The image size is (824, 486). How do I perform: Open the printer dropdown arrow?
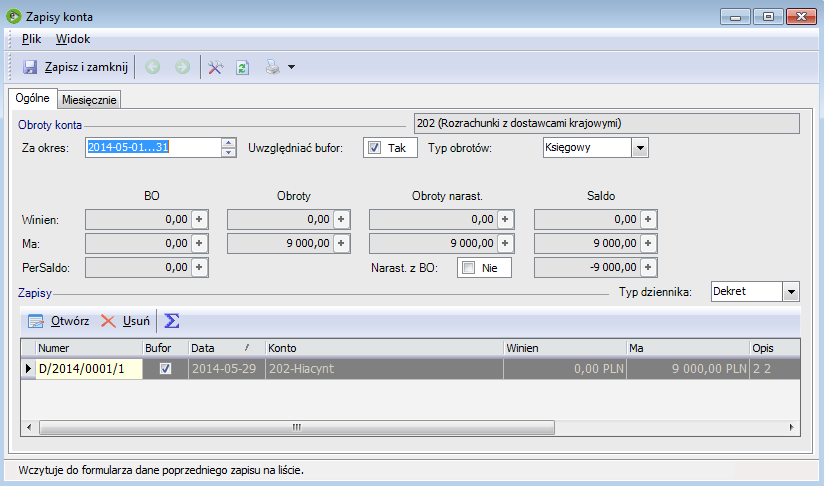(291, 67)
